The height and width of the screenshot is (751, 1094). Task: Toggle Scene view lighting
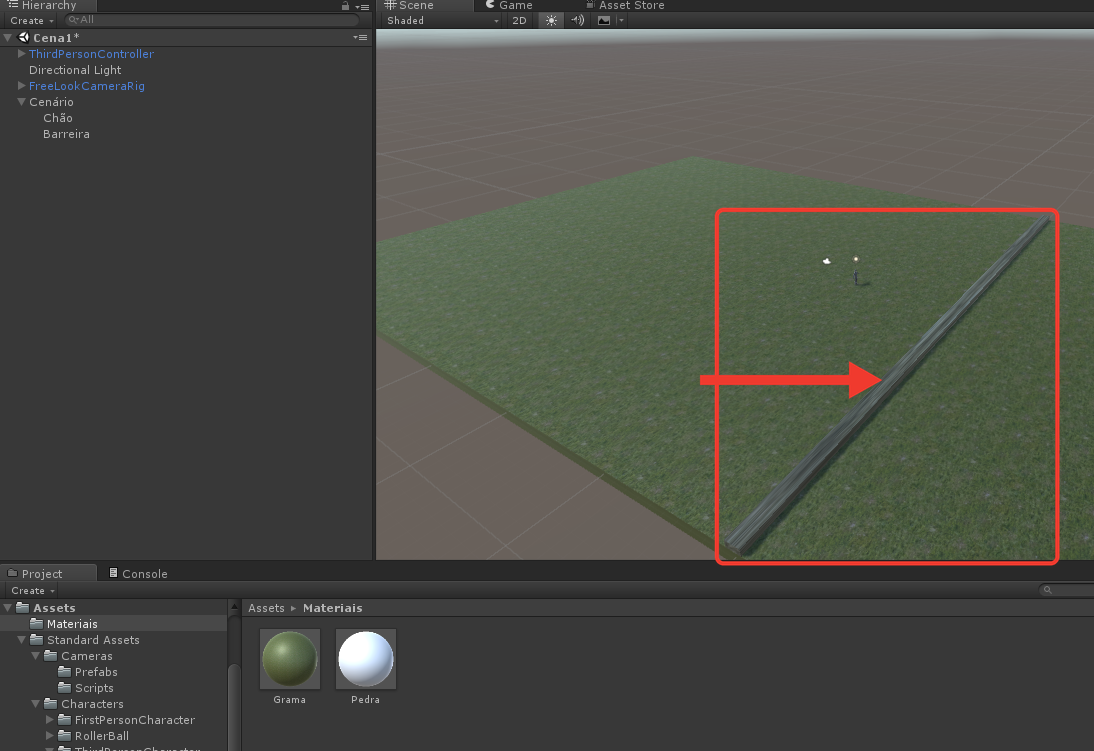(551, 20)
